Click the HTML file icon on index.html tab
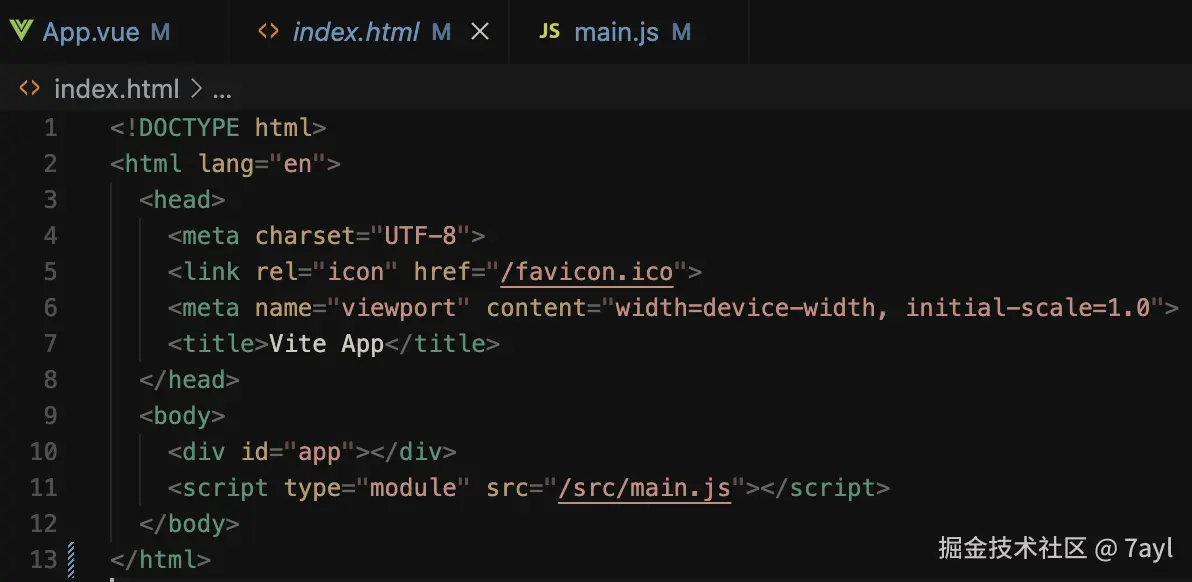This screenshot has width=1192, height=582. [268, 32]
